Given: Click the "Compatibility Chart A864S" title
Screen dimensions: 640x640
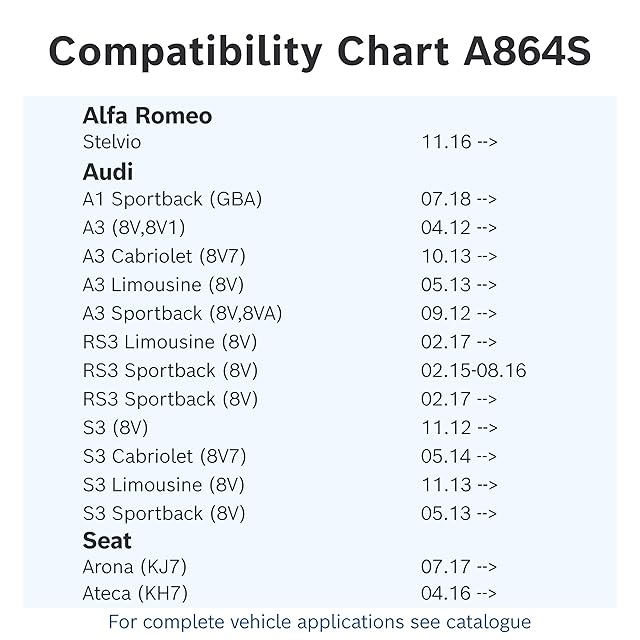Looking at the screenshot, I should point(319,50).
